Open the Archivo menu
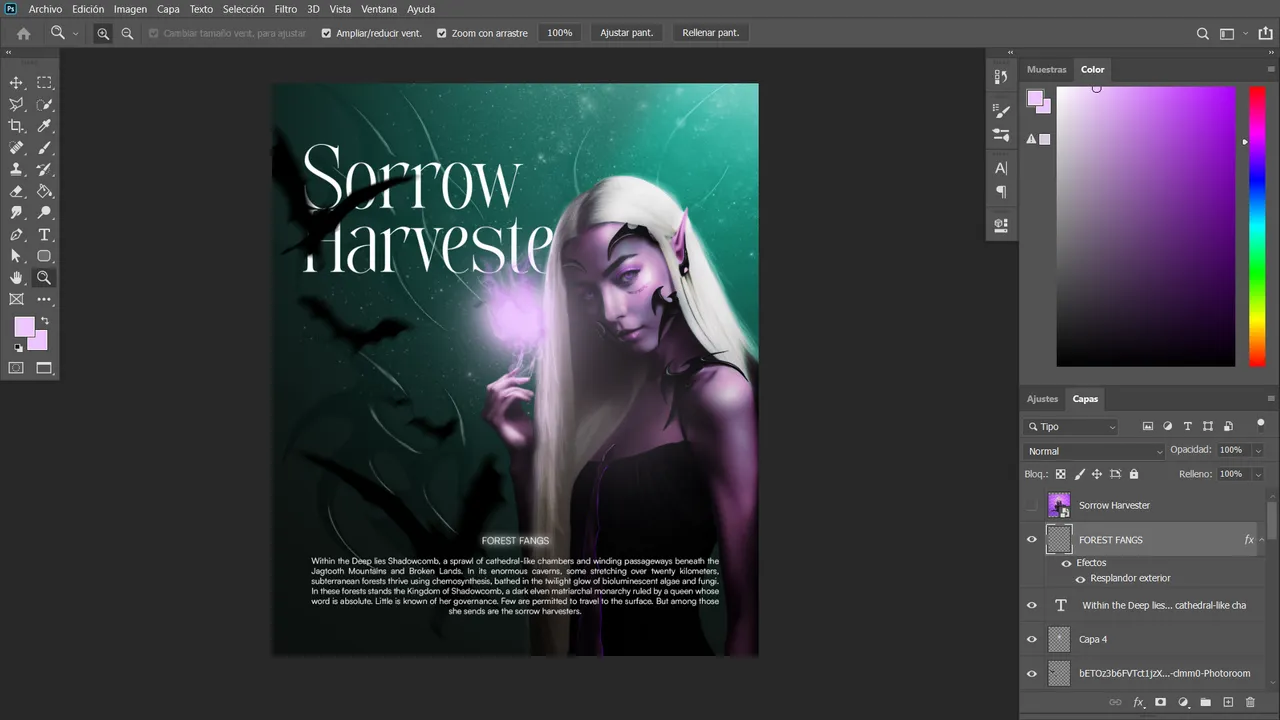 (45, 9)
